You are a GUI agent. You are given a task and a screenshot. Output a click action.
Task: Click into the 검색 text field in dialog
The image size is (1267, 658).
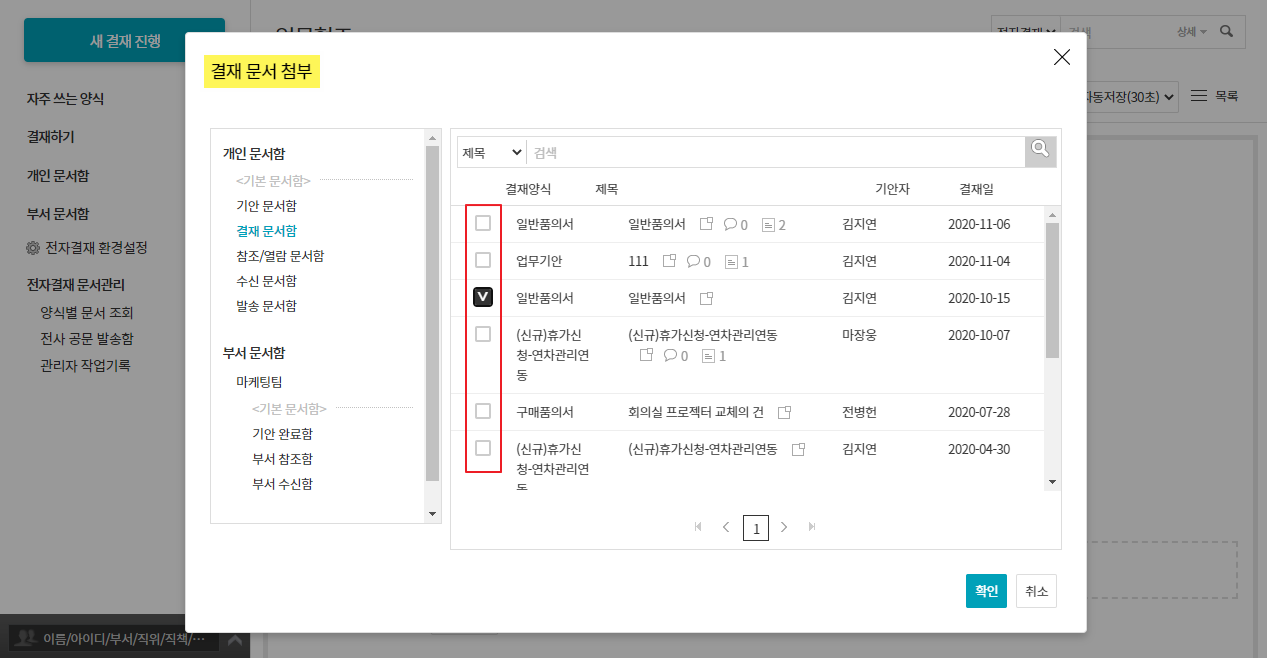tap(775, 152)
